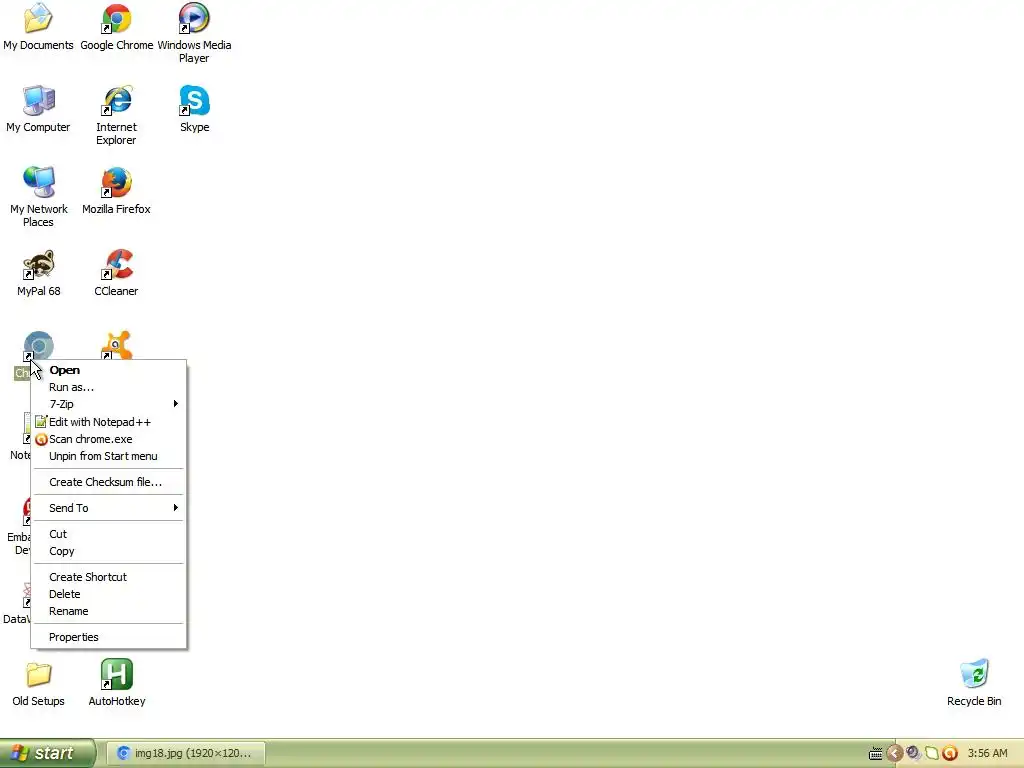Select the Skype desktop shortcut
Image resolution: width=1024 pixels, height=768 pixels.
click(194, 109)
